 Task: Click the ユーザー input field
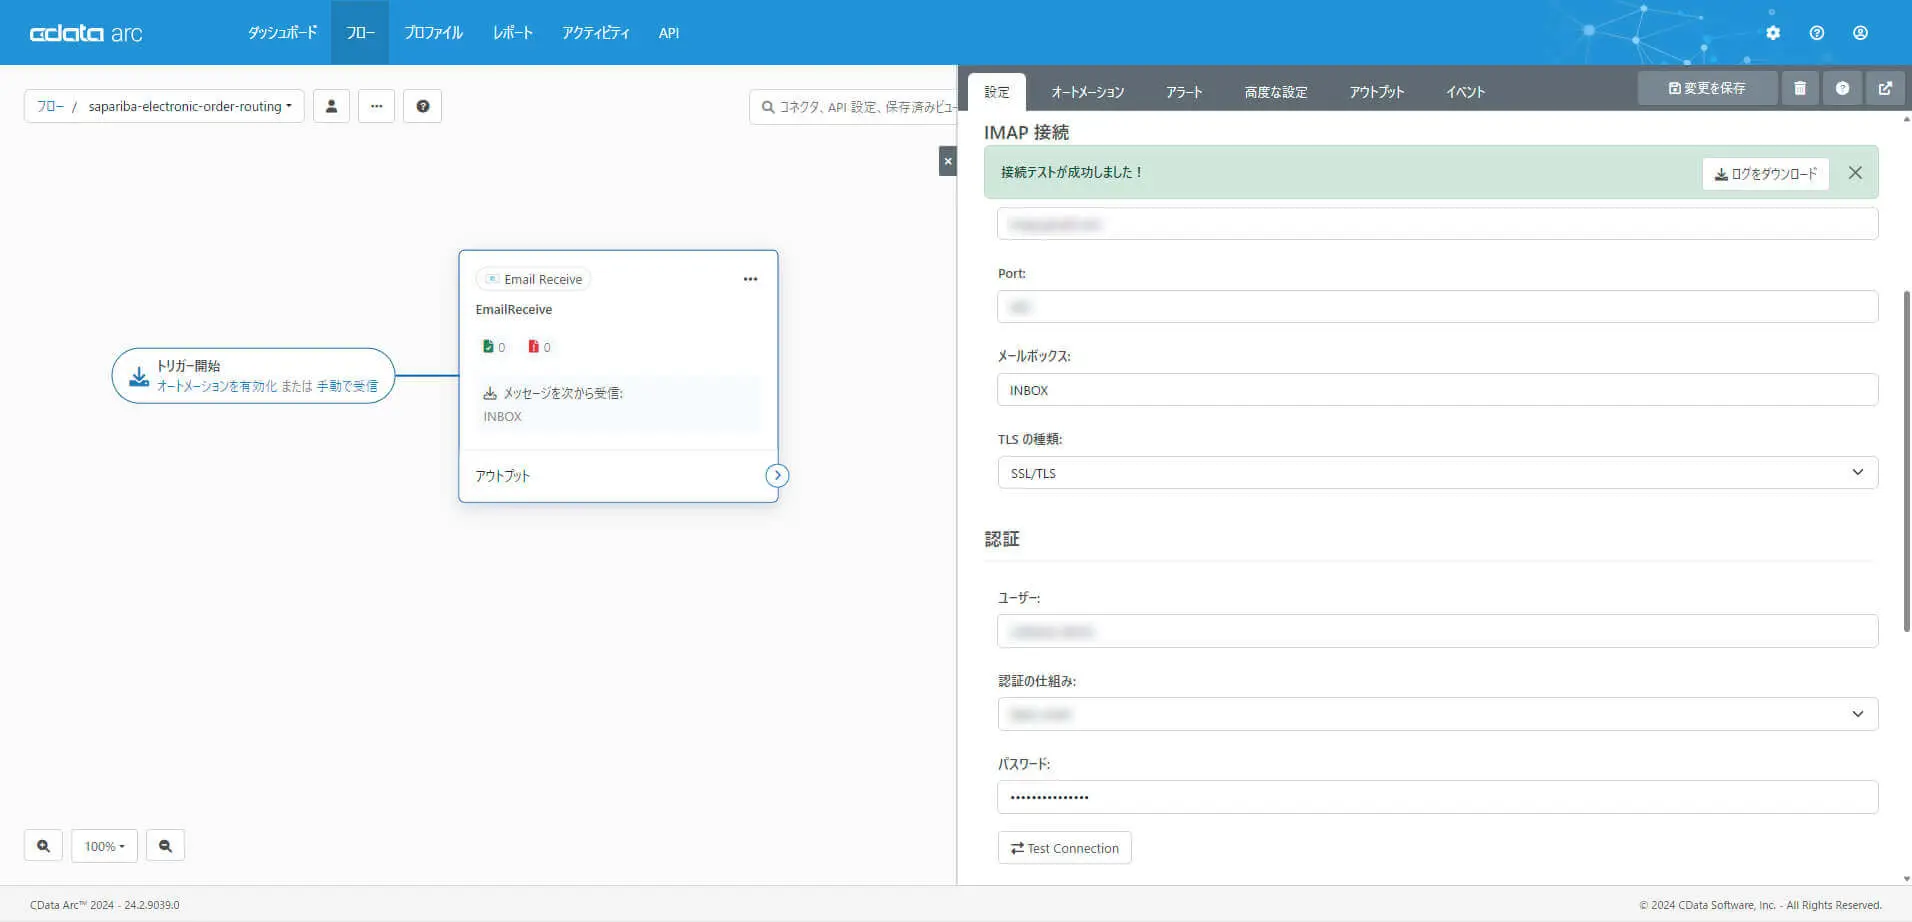[x=1437, y=631]
